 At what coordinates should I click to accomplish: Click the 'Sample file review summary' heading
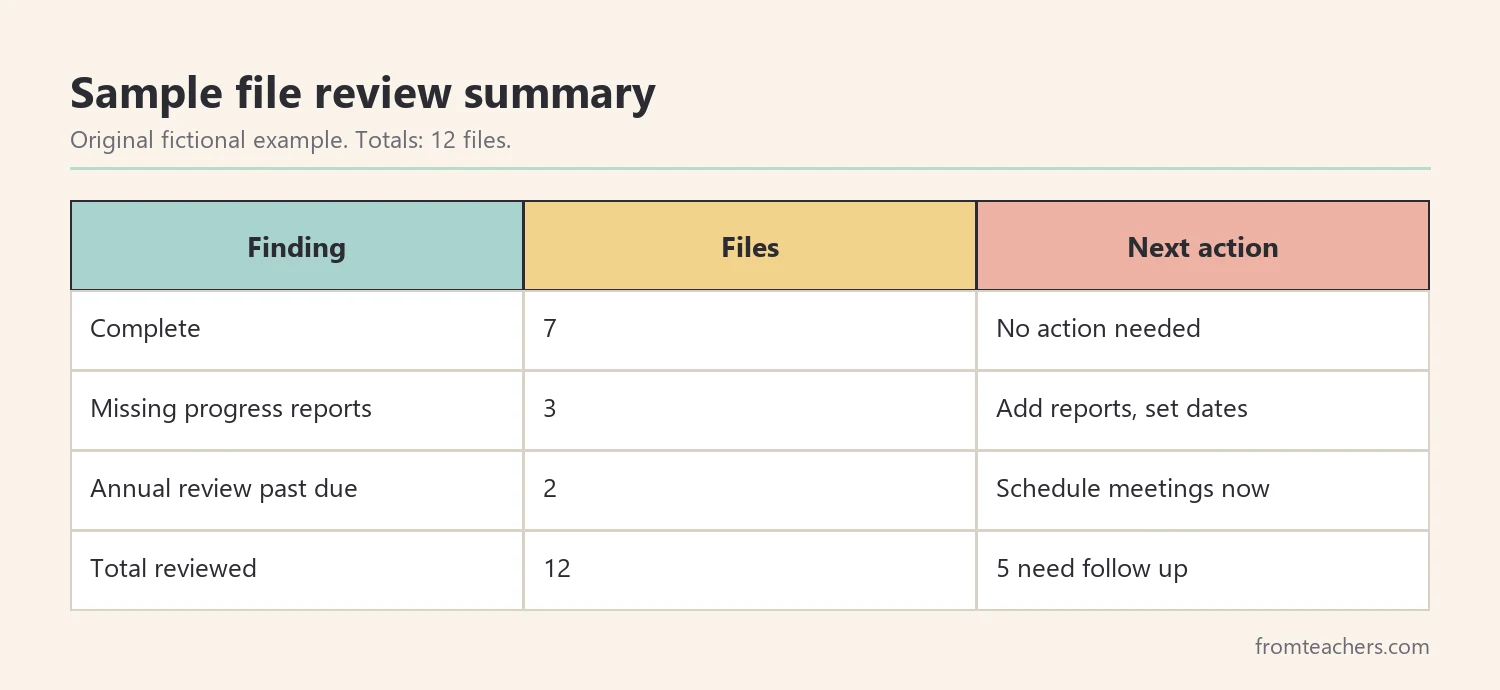pyautogui.click(x=363, y=93)
